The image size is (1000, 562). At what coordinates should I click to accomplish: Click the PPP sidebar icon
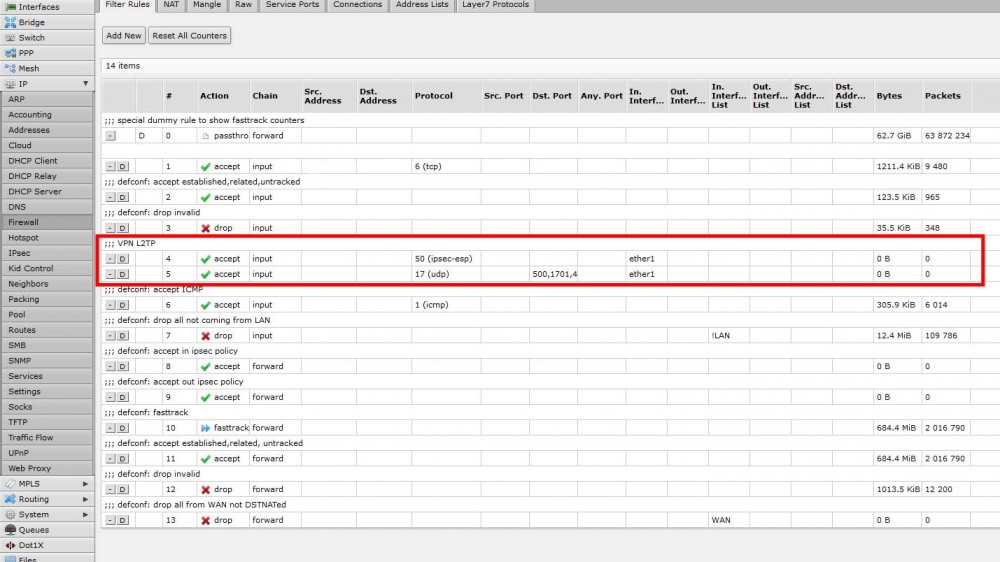(x=11, y=53)
